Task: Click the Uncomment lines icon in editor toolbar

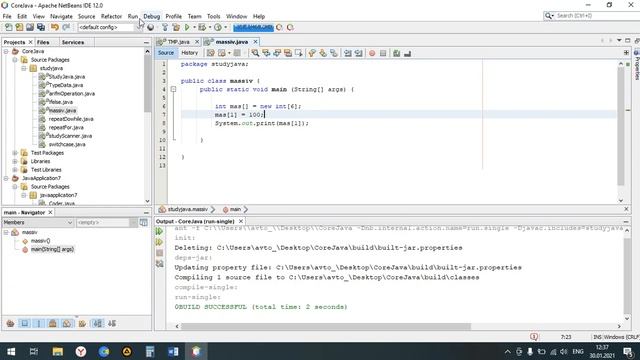Action: (407, 53)
